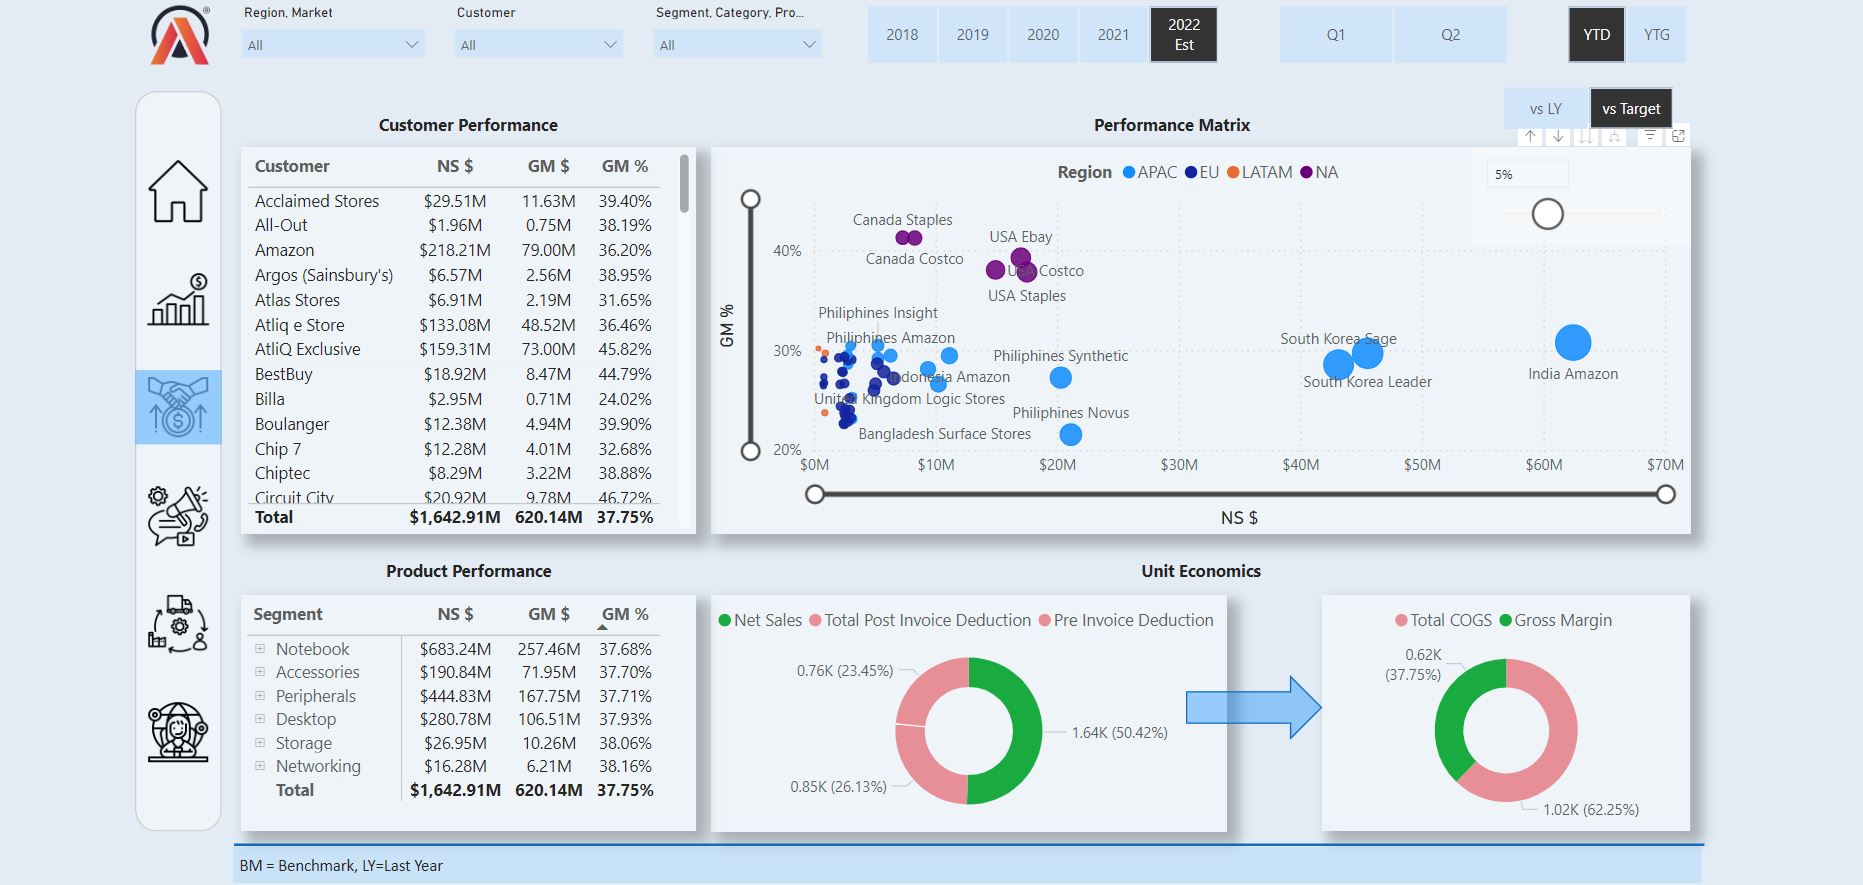Click bottom handle of GM % slider
Viewport: 1863px width, 885px height.
tap(750, 451)
